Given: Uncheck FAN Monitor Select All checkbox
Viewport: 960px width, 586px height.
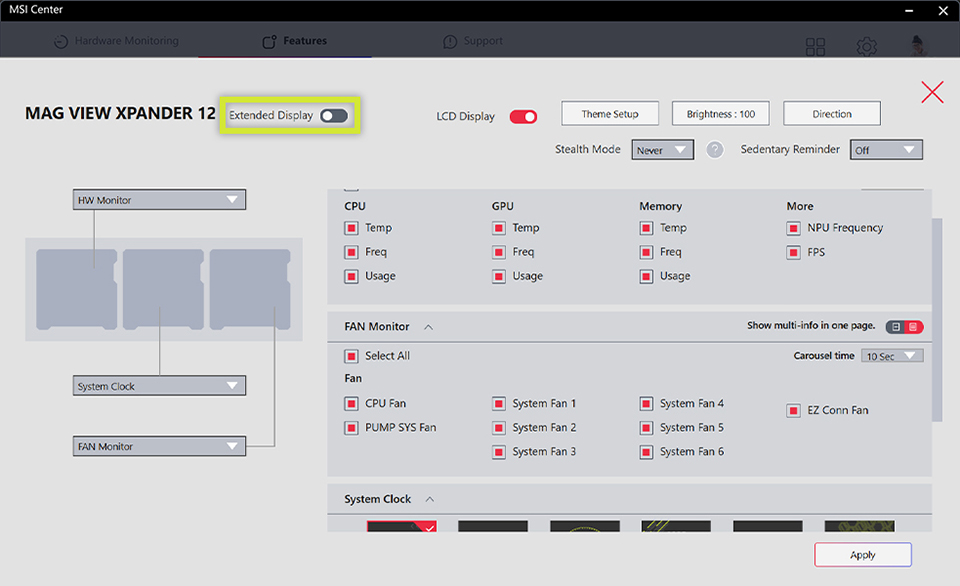Looking at the screenshot, I should 351,356.
